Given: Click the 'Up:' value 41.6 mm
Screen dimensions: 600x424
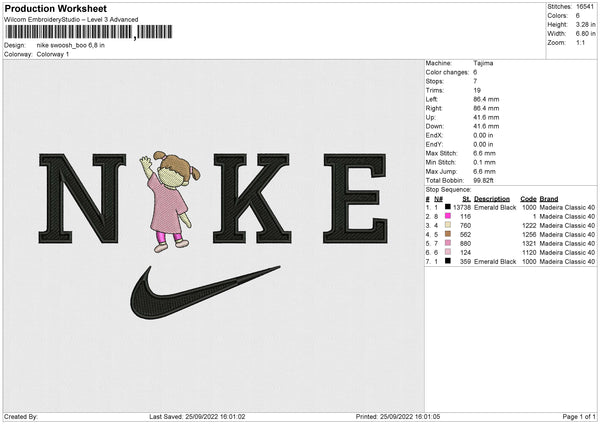Looking at the screenshot, I should [486, 117].
